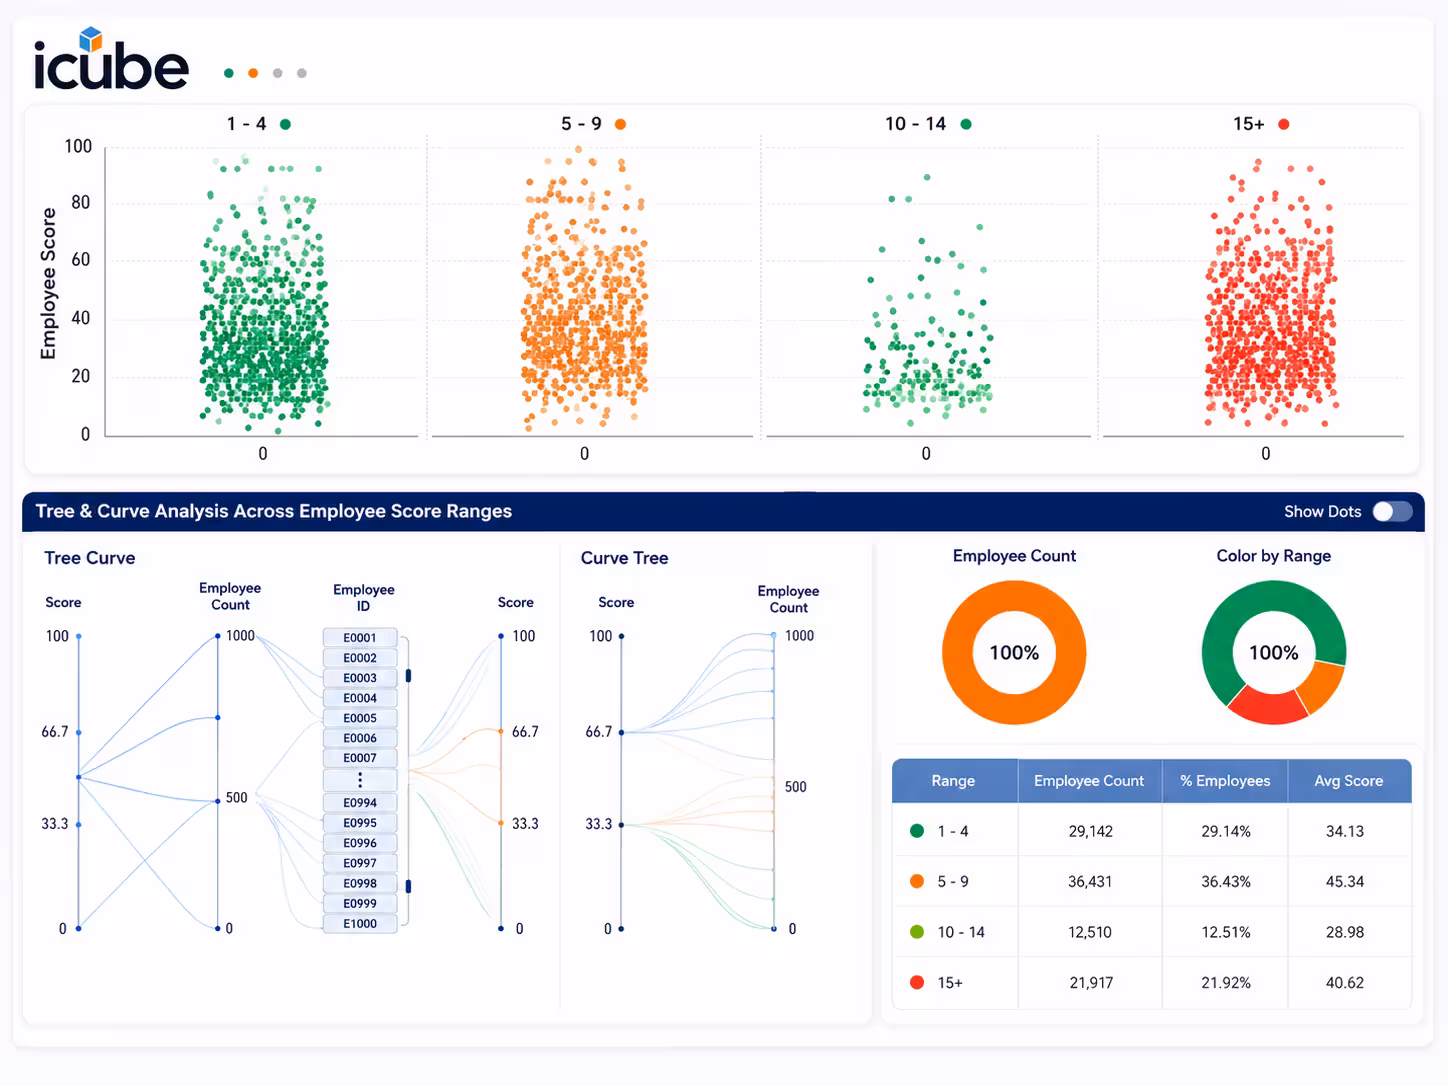Select the orange pagination dot near the logo
Screen dimensions: 1448x1086
tap(253, 73)
